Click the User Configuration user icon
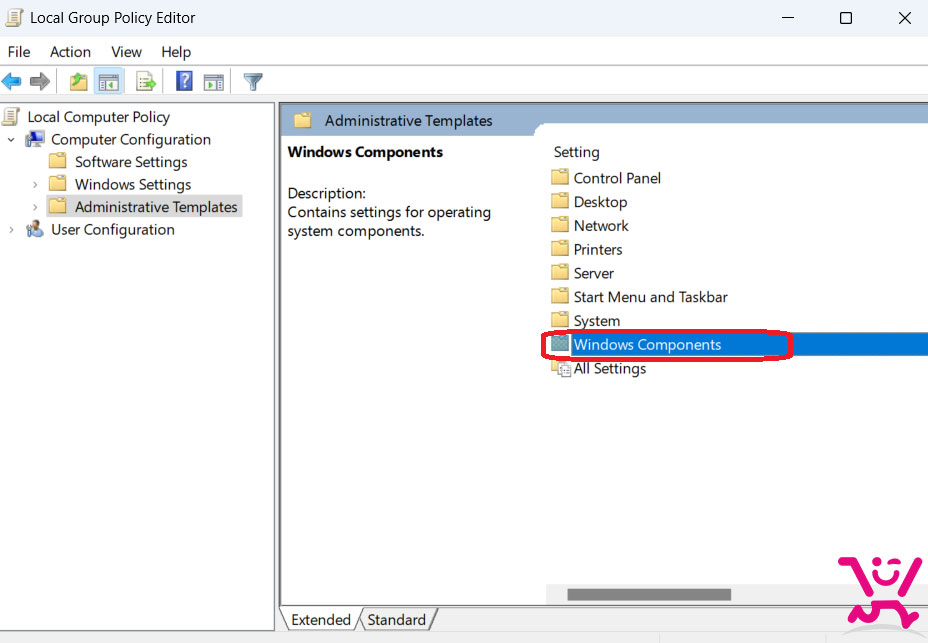 (35, 229)
